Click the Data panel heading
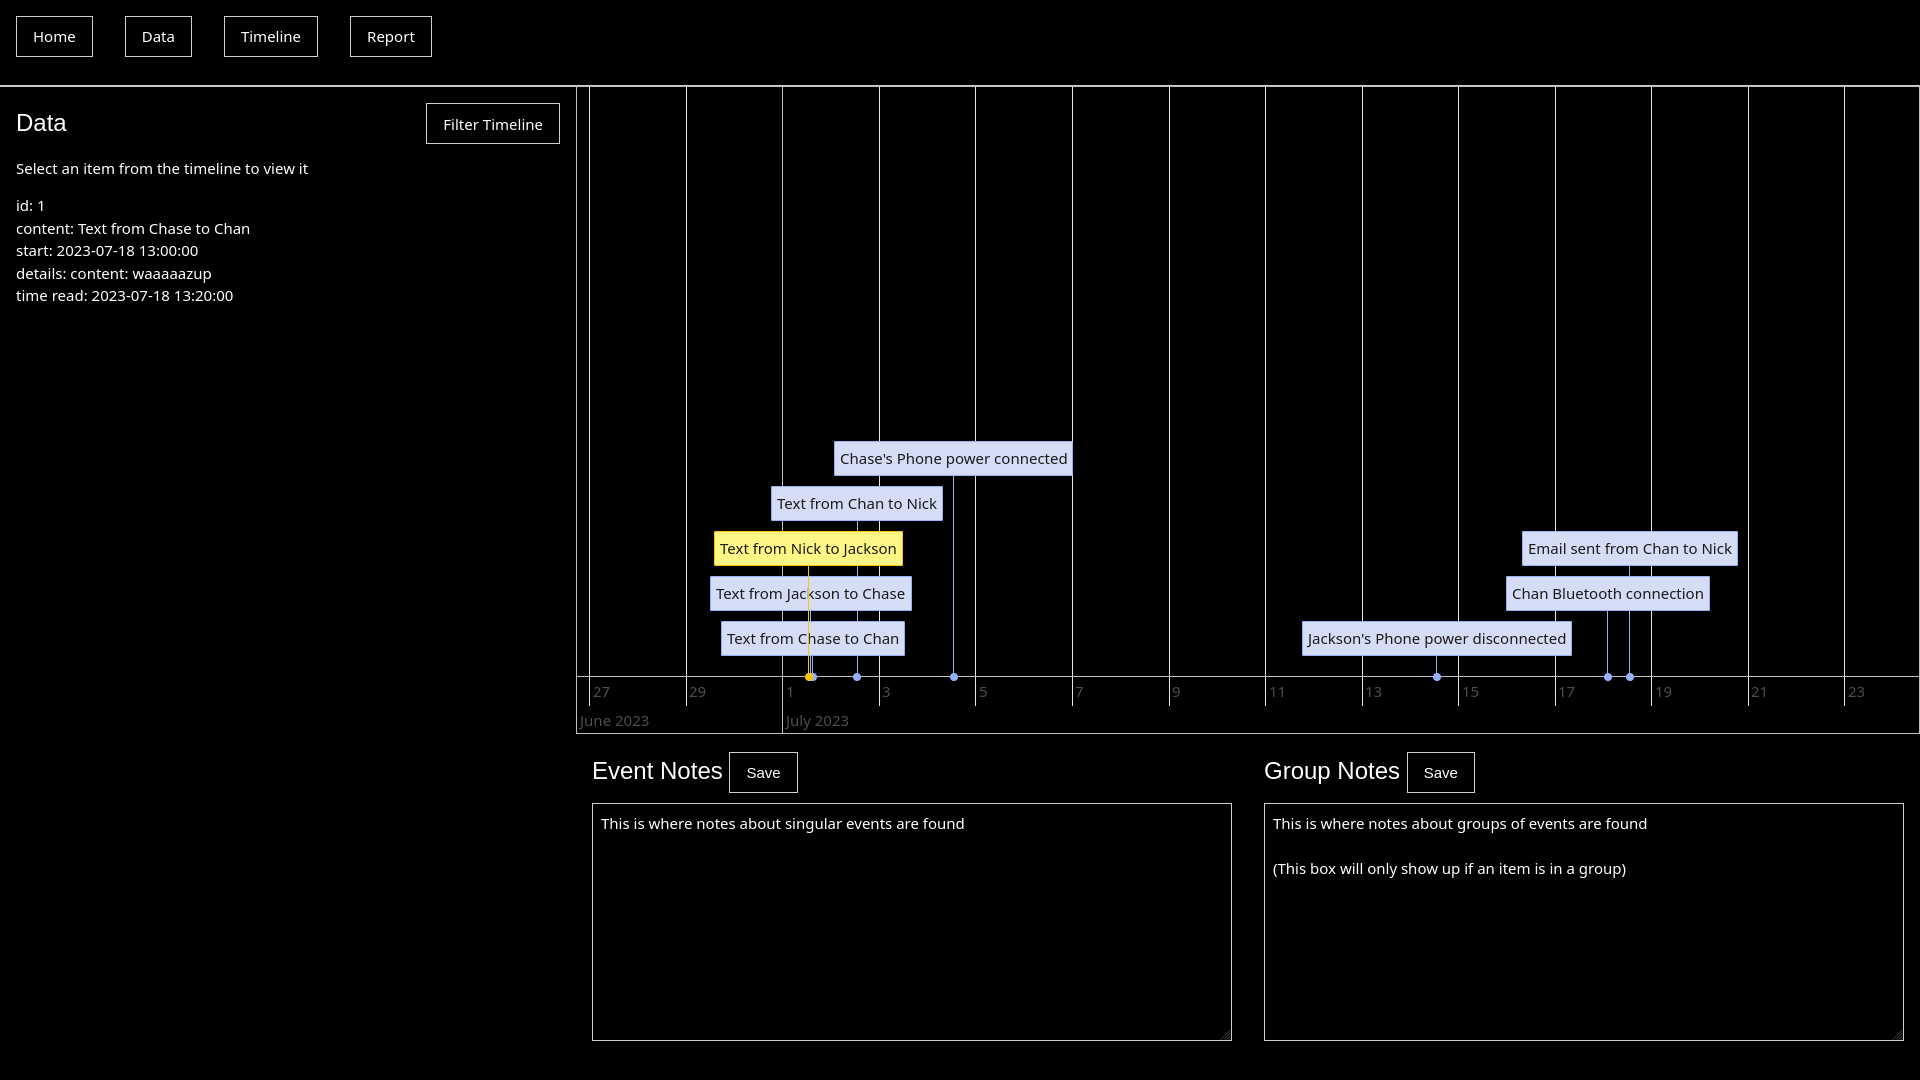Screen dimensions: 1920x1080 (41, 123)
